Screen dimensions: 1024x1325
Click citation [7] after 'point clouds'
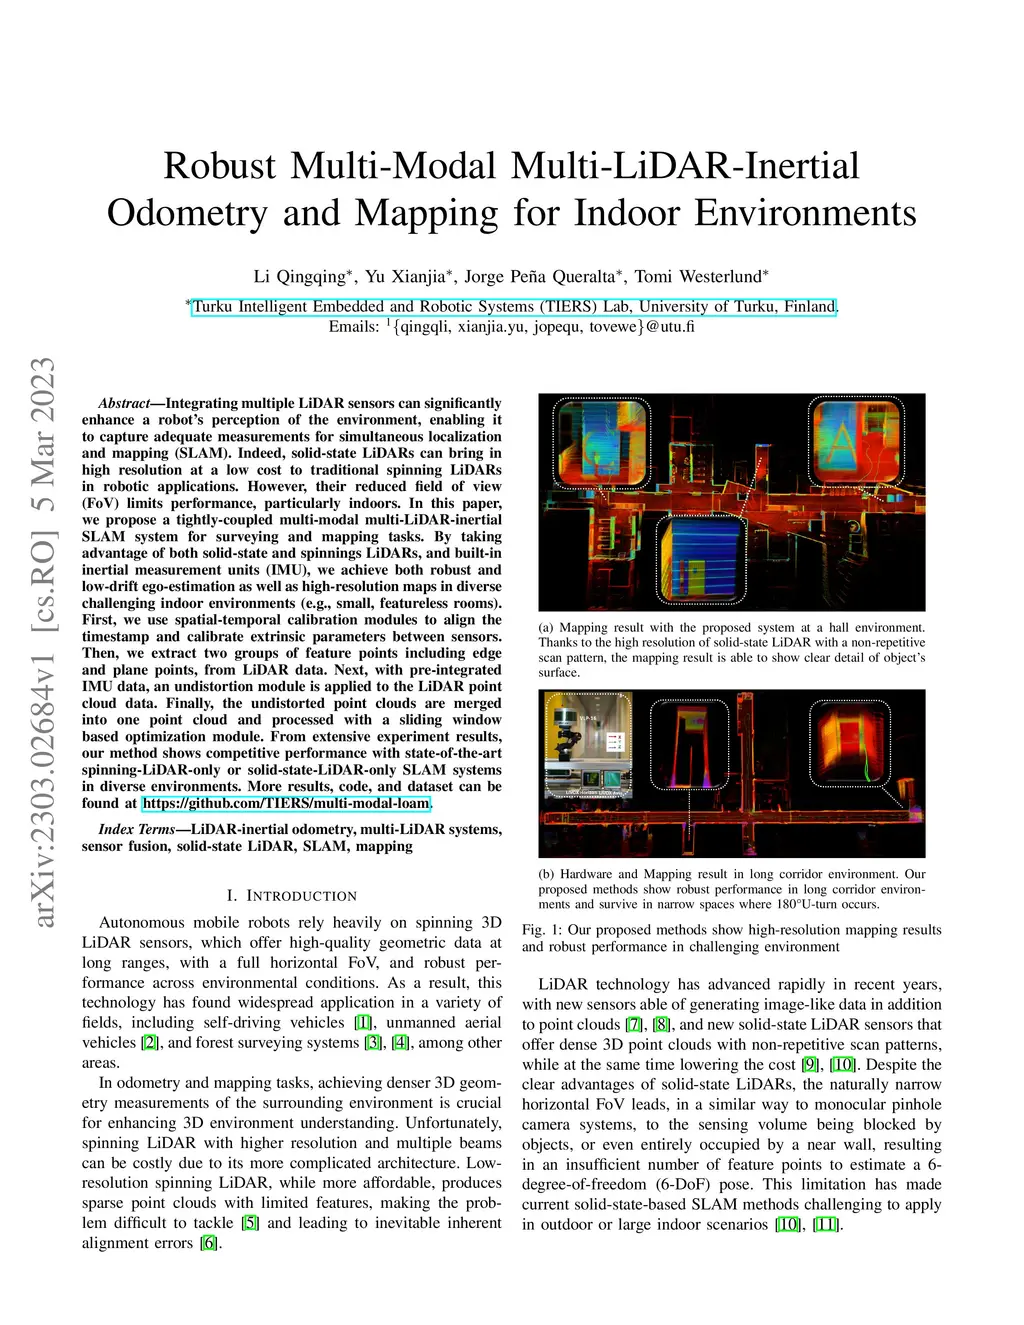(634, 1024)
